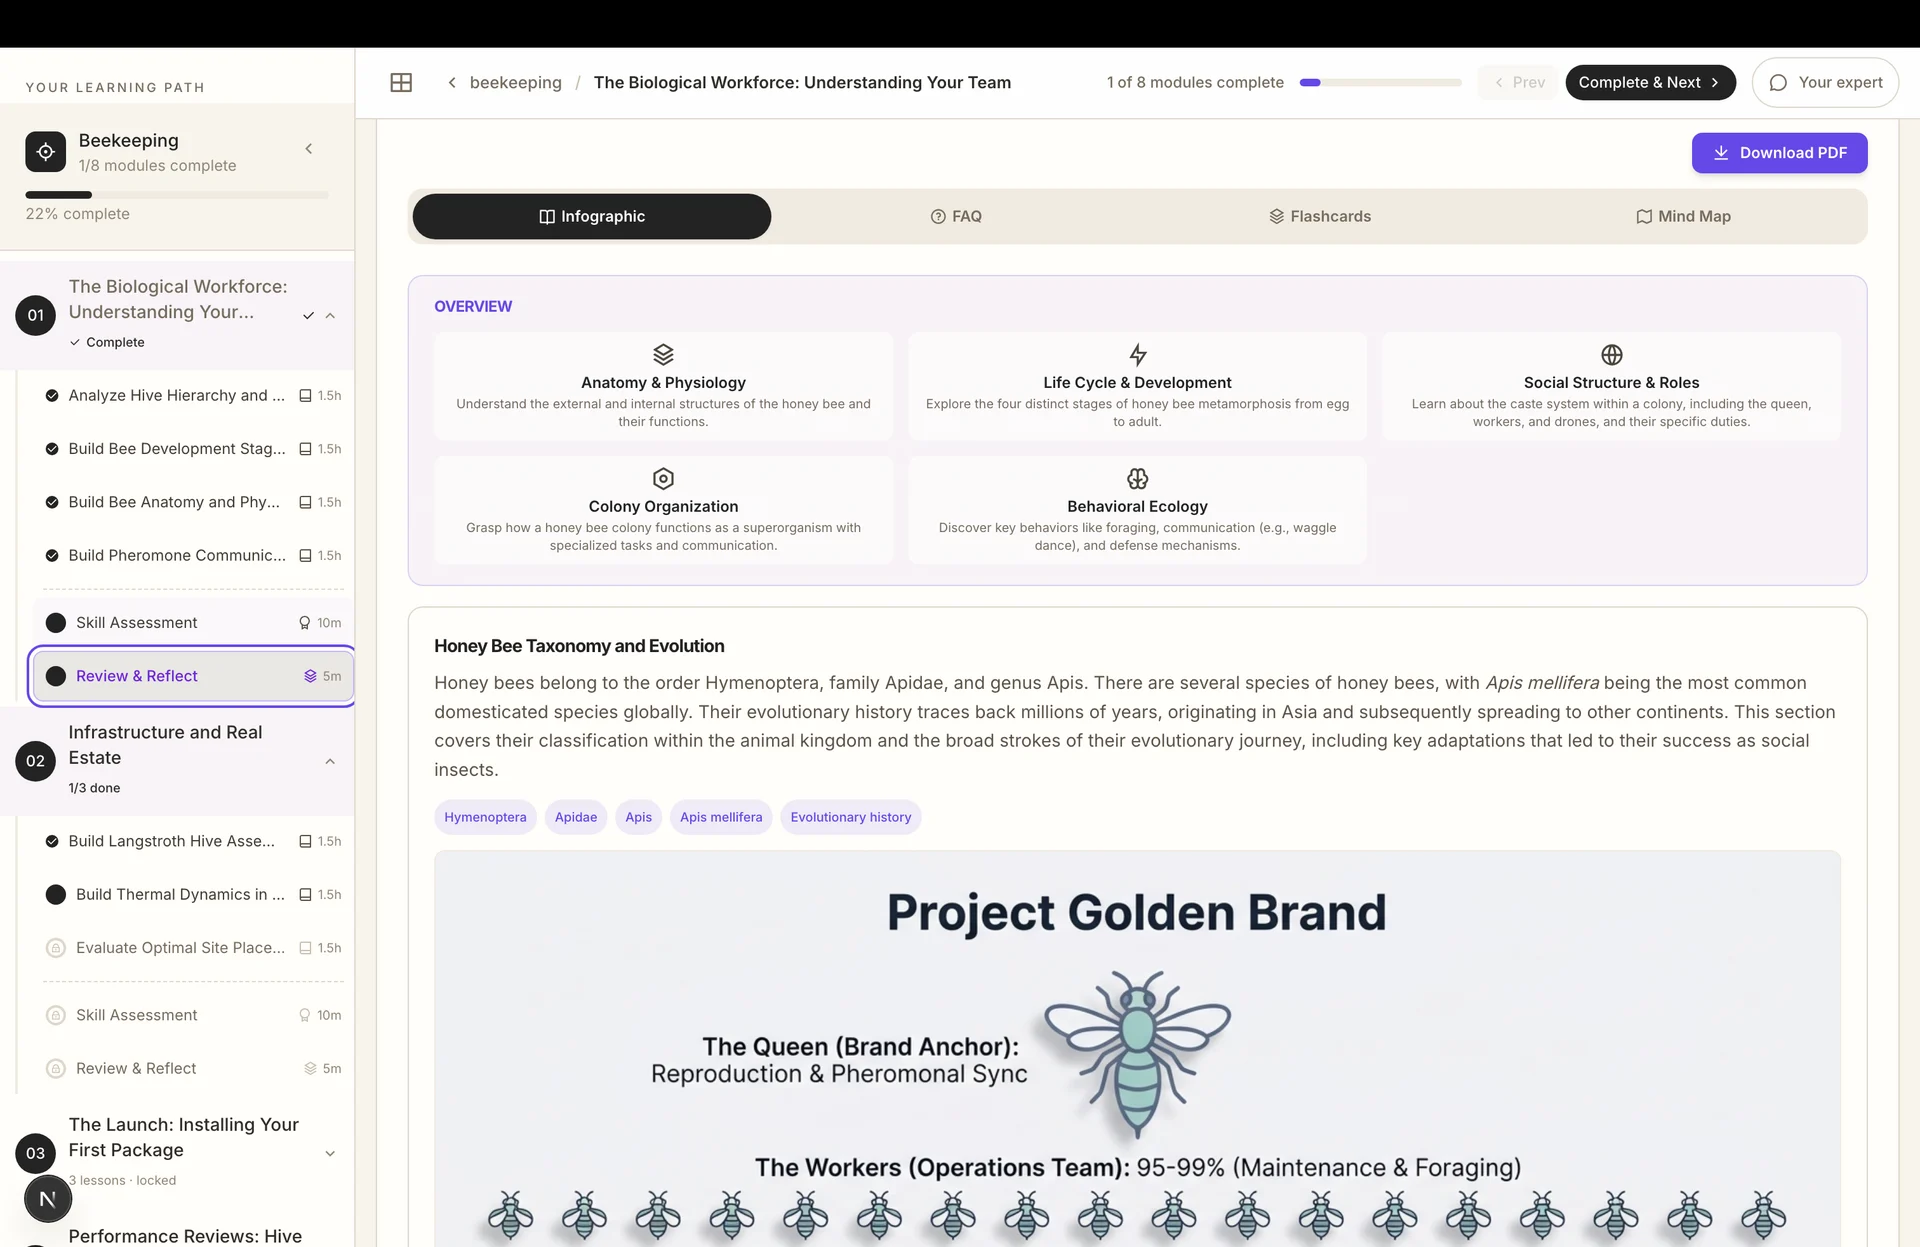The height and width of the screenshot is (1247, 1920).
Task: Switch to the Infographic tab
Action: click(x=591, y=216)
